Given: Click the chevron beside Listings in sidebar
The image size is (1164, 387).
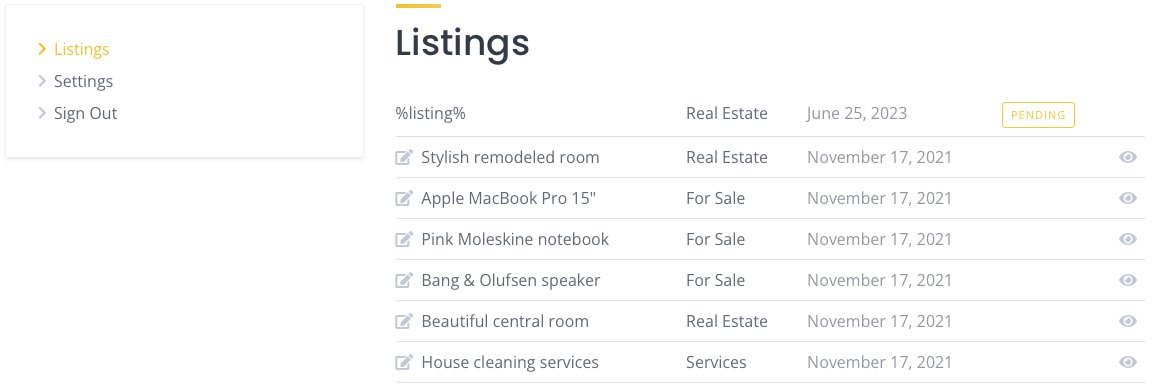Looking at the screenshot, I should pyautogui.click(x=42, y=49).
